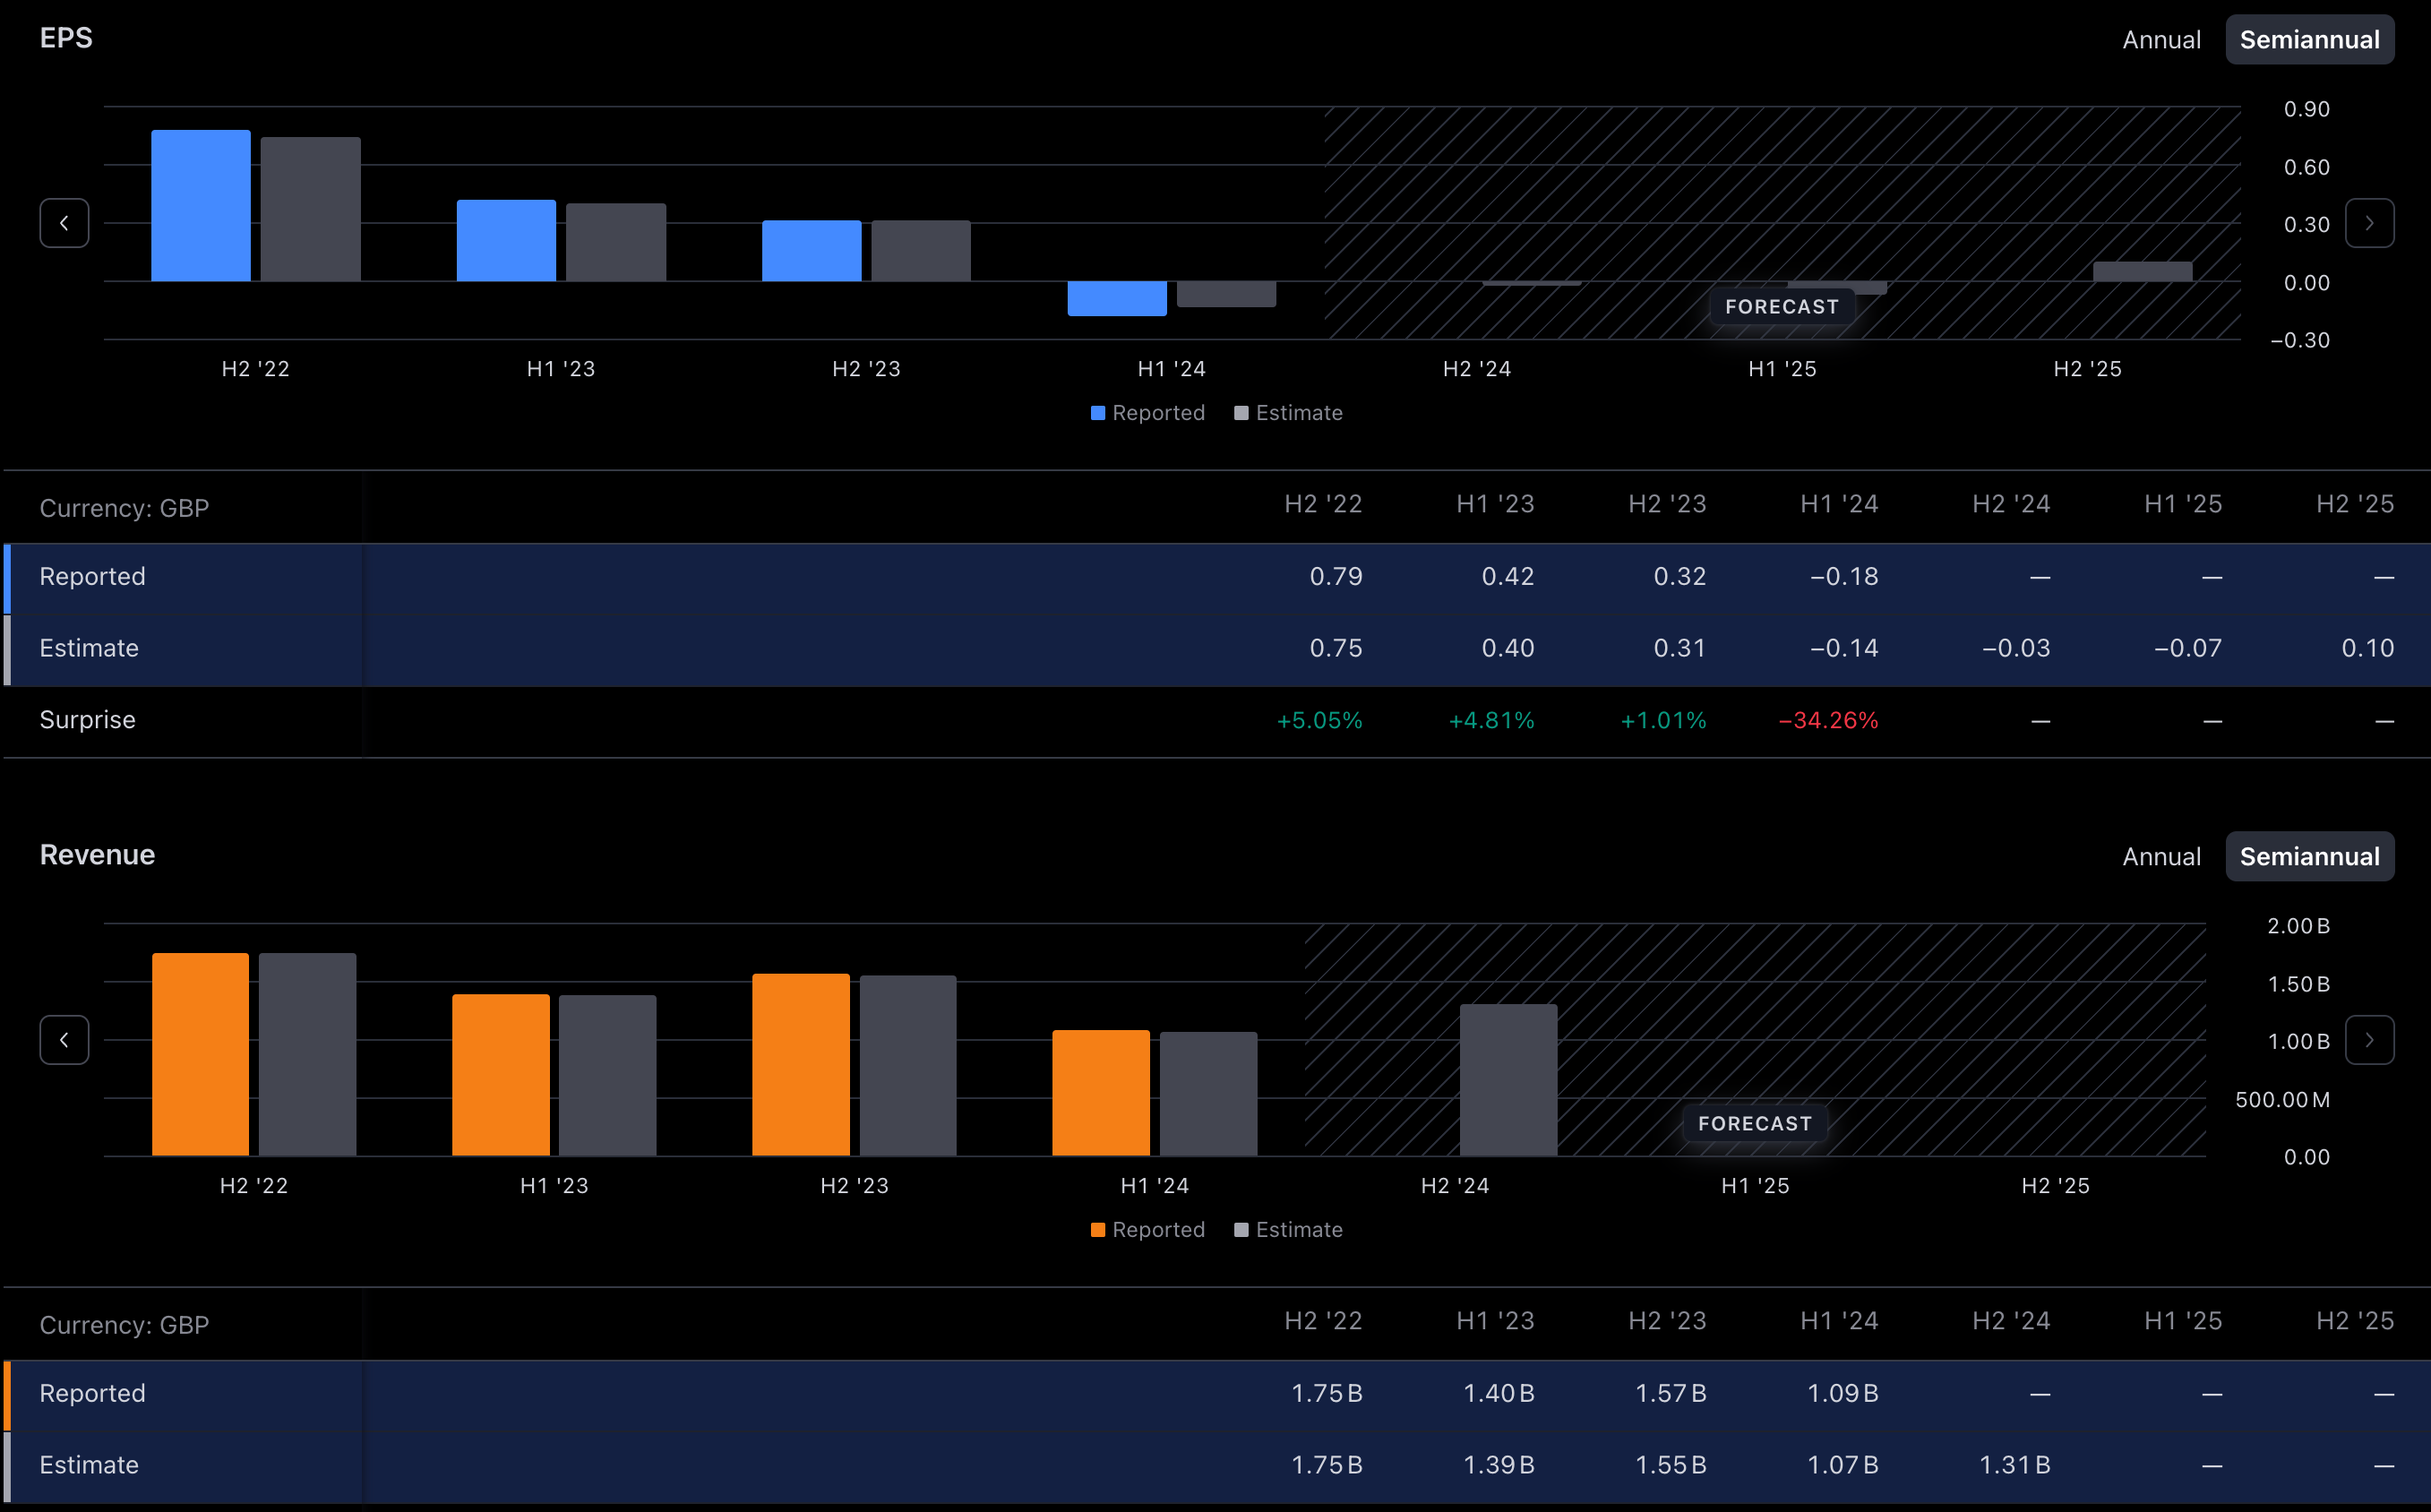Click left arrow on Revenue chart
2431x1512 pixels.
[x=64, y=1040]
